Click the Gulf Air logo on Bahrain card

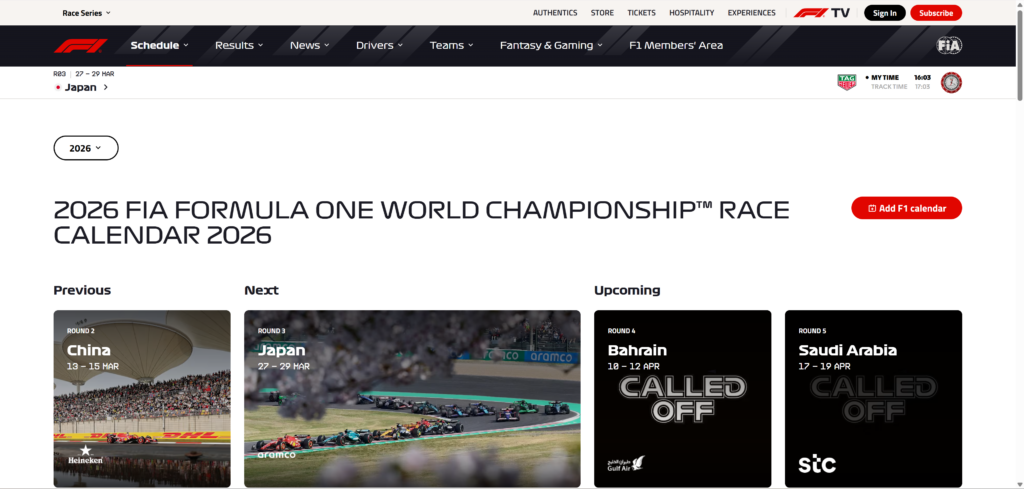tap(625, 463)
